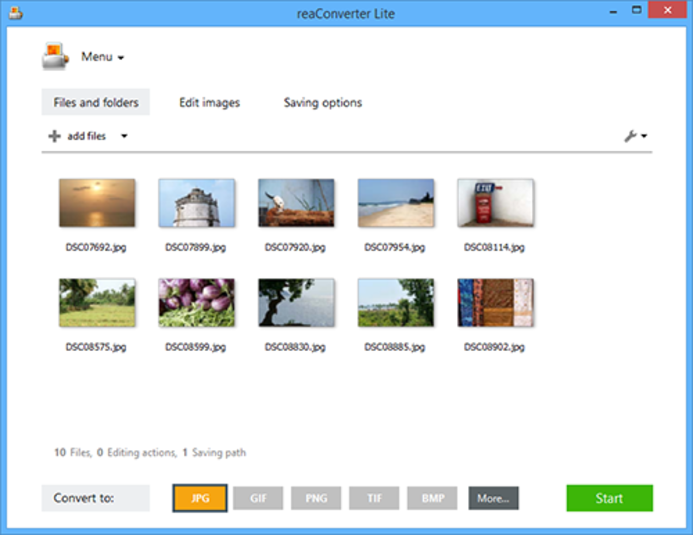This screenshot has width=693, height=535.
Task: Select the DSC08599.jpg eggplants thumbnail
Action: pyautogui.click(x=197, y=303)
